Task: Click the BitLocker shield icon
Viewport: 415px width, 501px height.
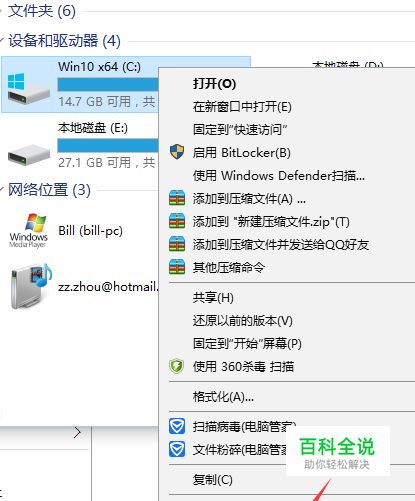Action: click(x=177, y=152)
